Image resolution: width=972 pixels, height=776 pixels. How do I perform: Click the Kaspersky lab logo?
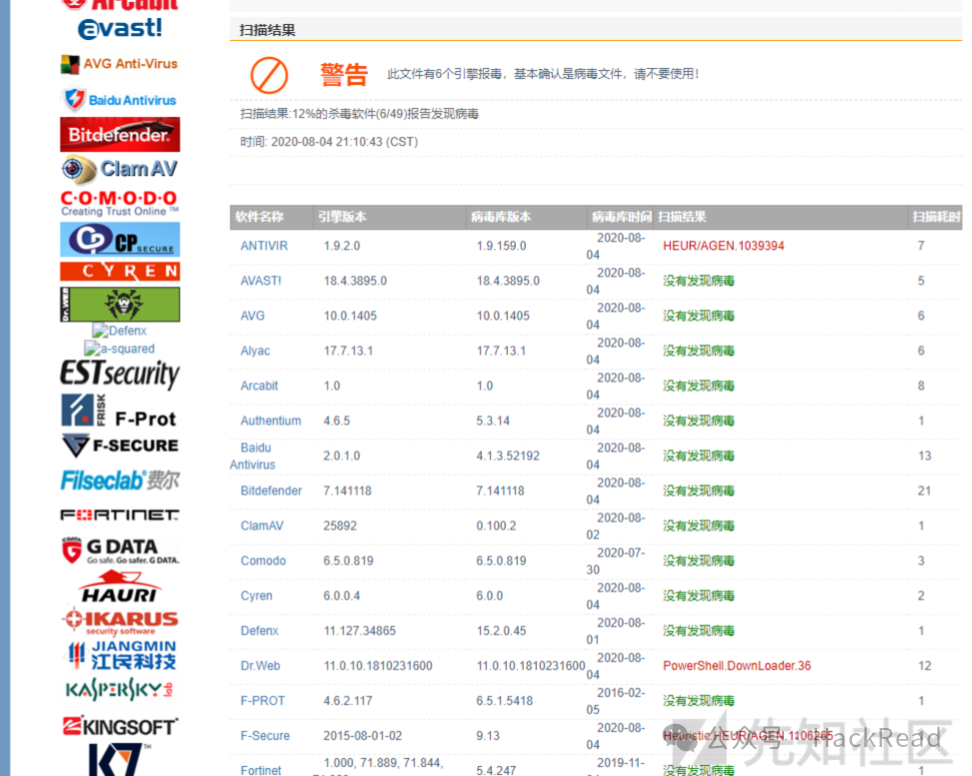120,690
